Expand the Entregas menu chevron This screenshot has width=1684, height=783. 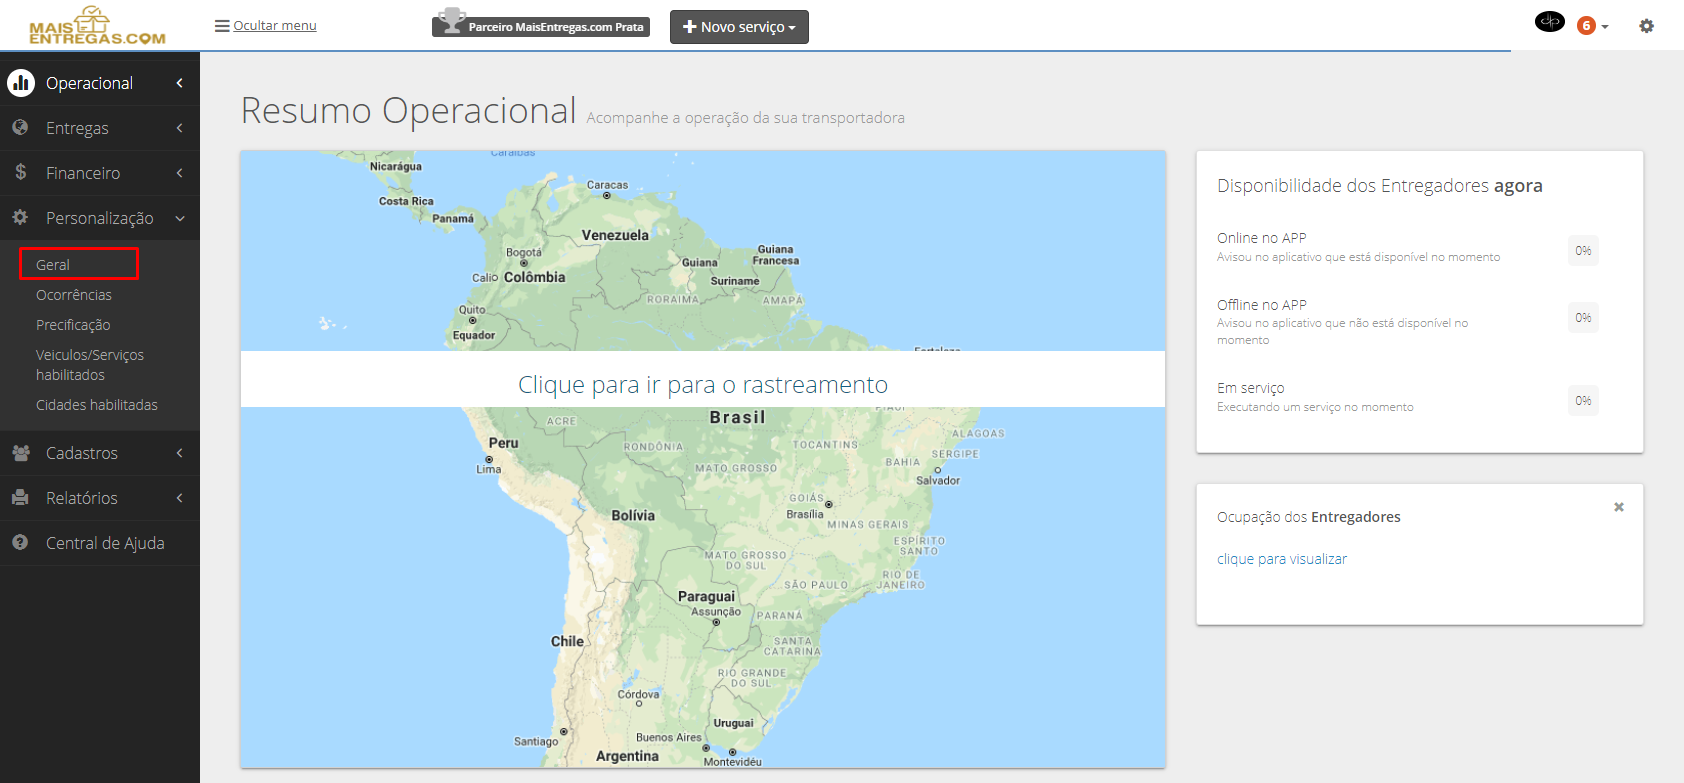point(180,128)
